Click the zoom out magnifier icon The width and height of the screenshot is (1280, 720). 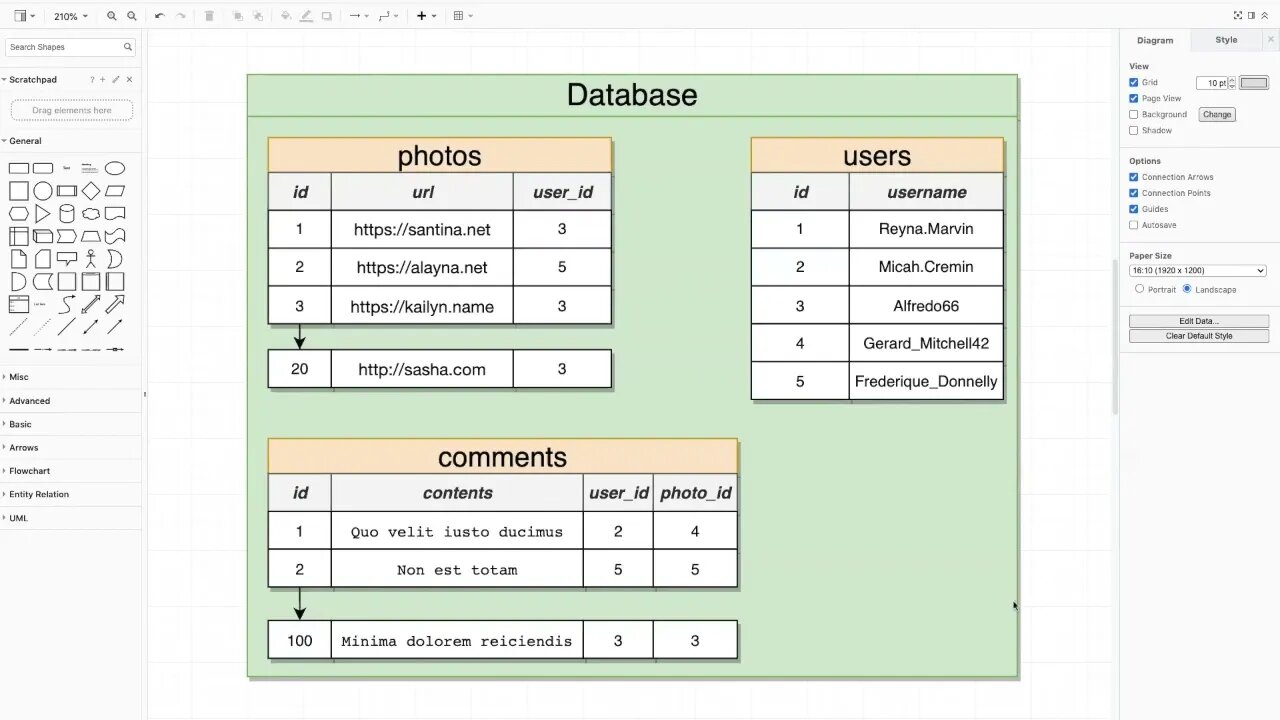pyautogui.click(x=132, y=16)
